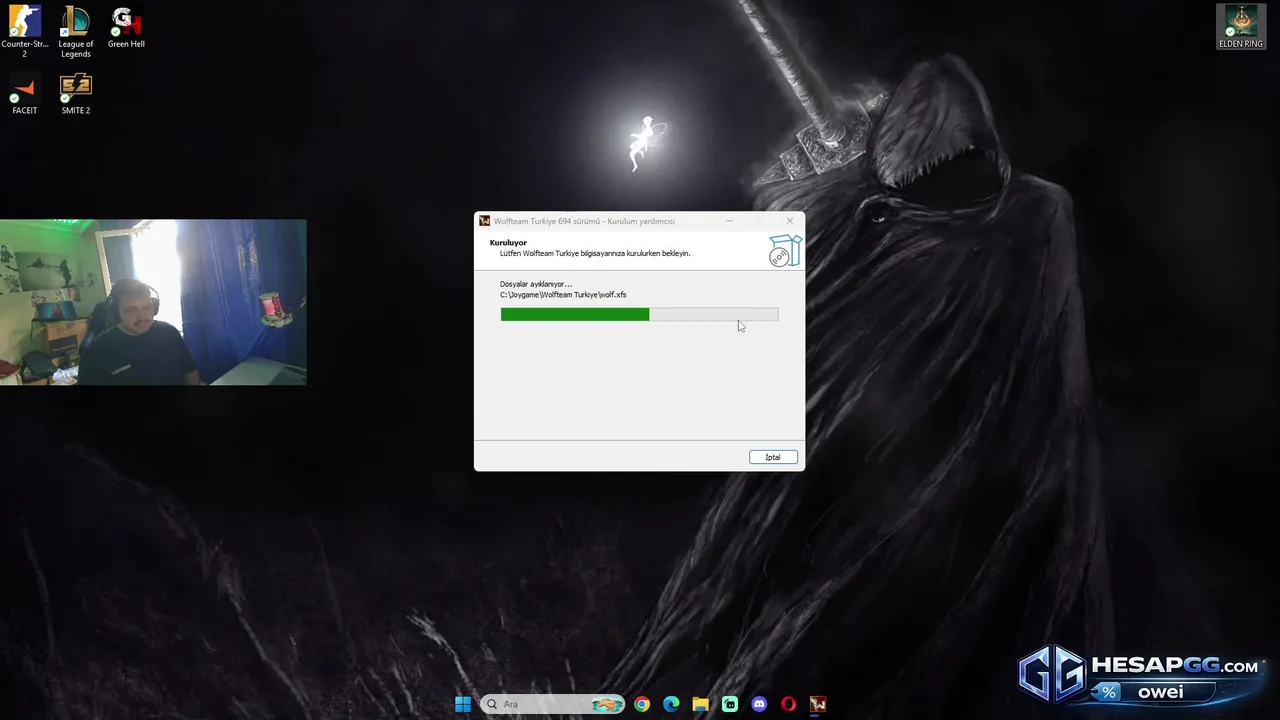Click the 'Lütfen Wolfteam Turkiye' waiting message
This screenshot has width=1280, height=720.
[x=595, y=254]
